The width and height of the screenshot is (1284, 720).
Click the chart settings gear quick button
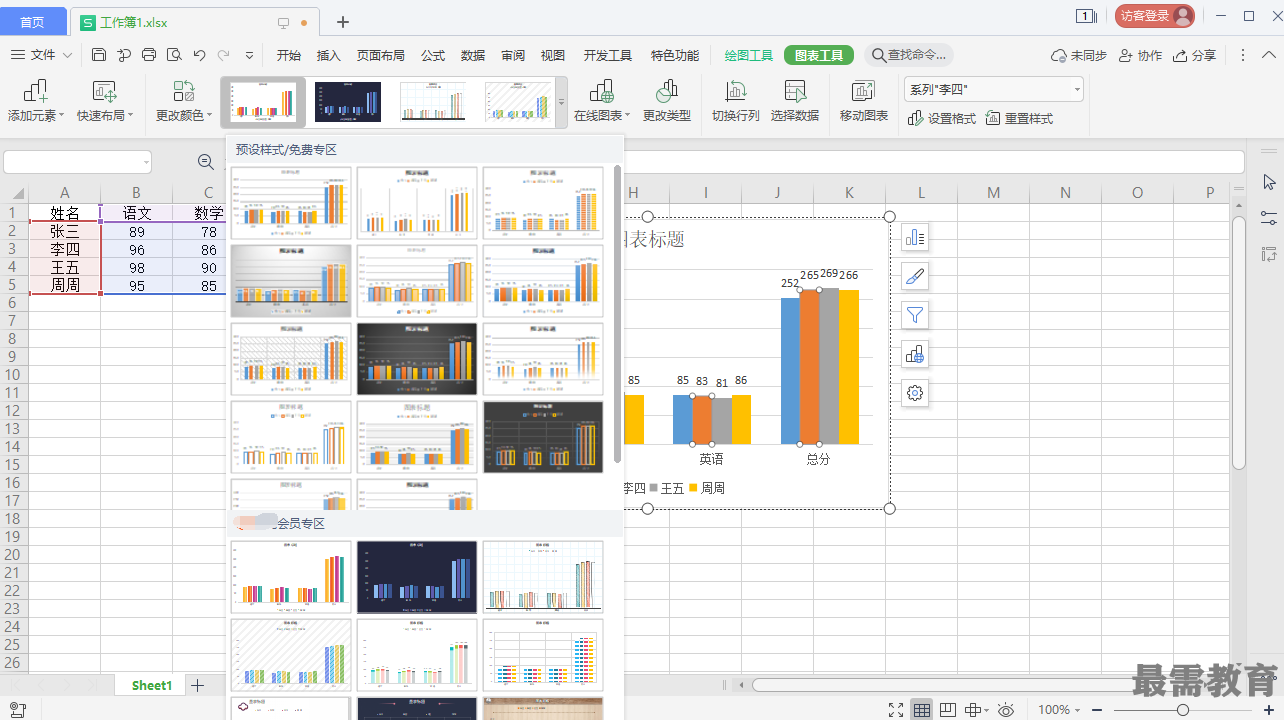[x=915, y=393]
